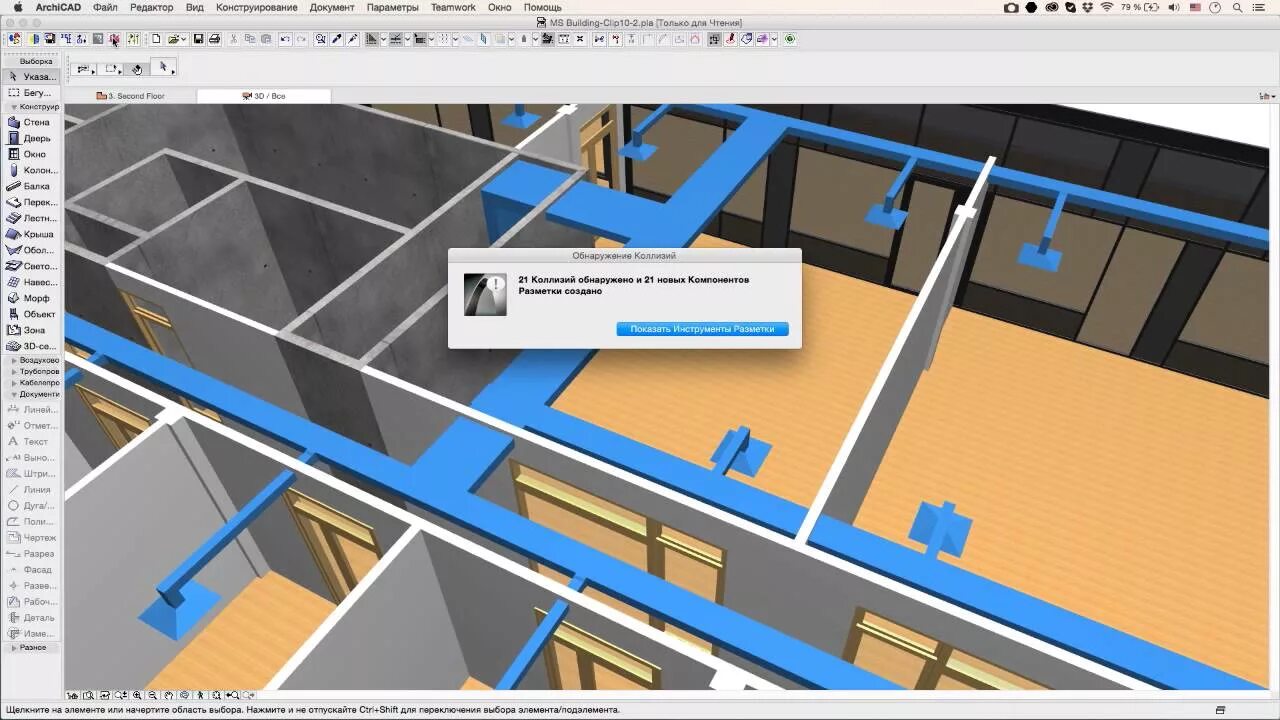Open the Помощь menu
The width and height of the screenshot is (1280, 720).
pos(542,7)
